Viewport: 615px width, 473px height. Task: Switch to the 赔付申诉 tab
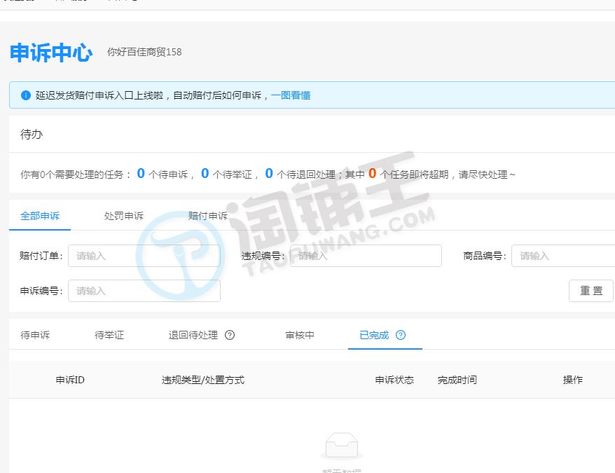click(x=208, y=216)
